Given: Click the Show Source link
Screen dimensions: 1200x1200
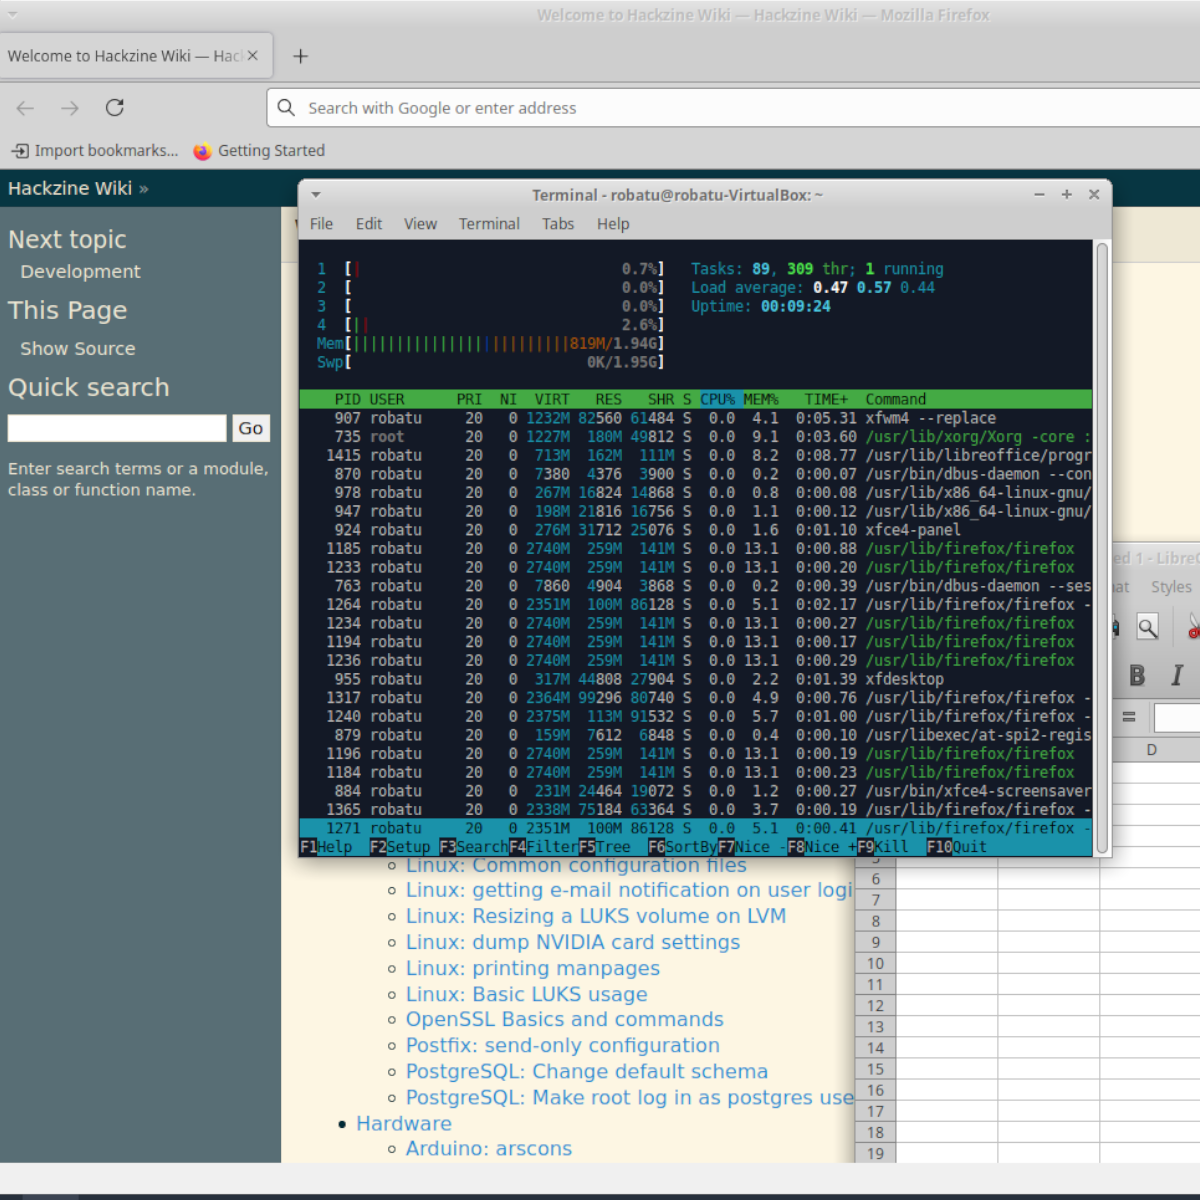Looking at the screenshot, I should pyautogui.click(x=78, y=349).
